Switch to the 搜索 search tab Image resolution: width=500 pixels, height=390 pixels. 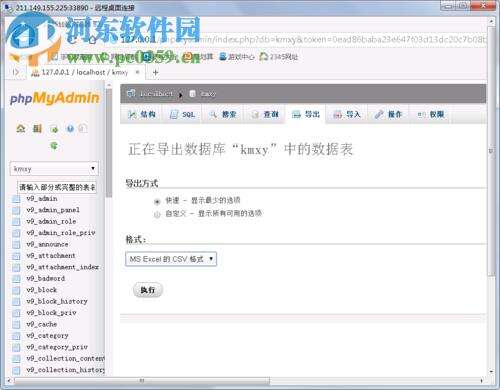pyautogui.click(x=223, y=115)
